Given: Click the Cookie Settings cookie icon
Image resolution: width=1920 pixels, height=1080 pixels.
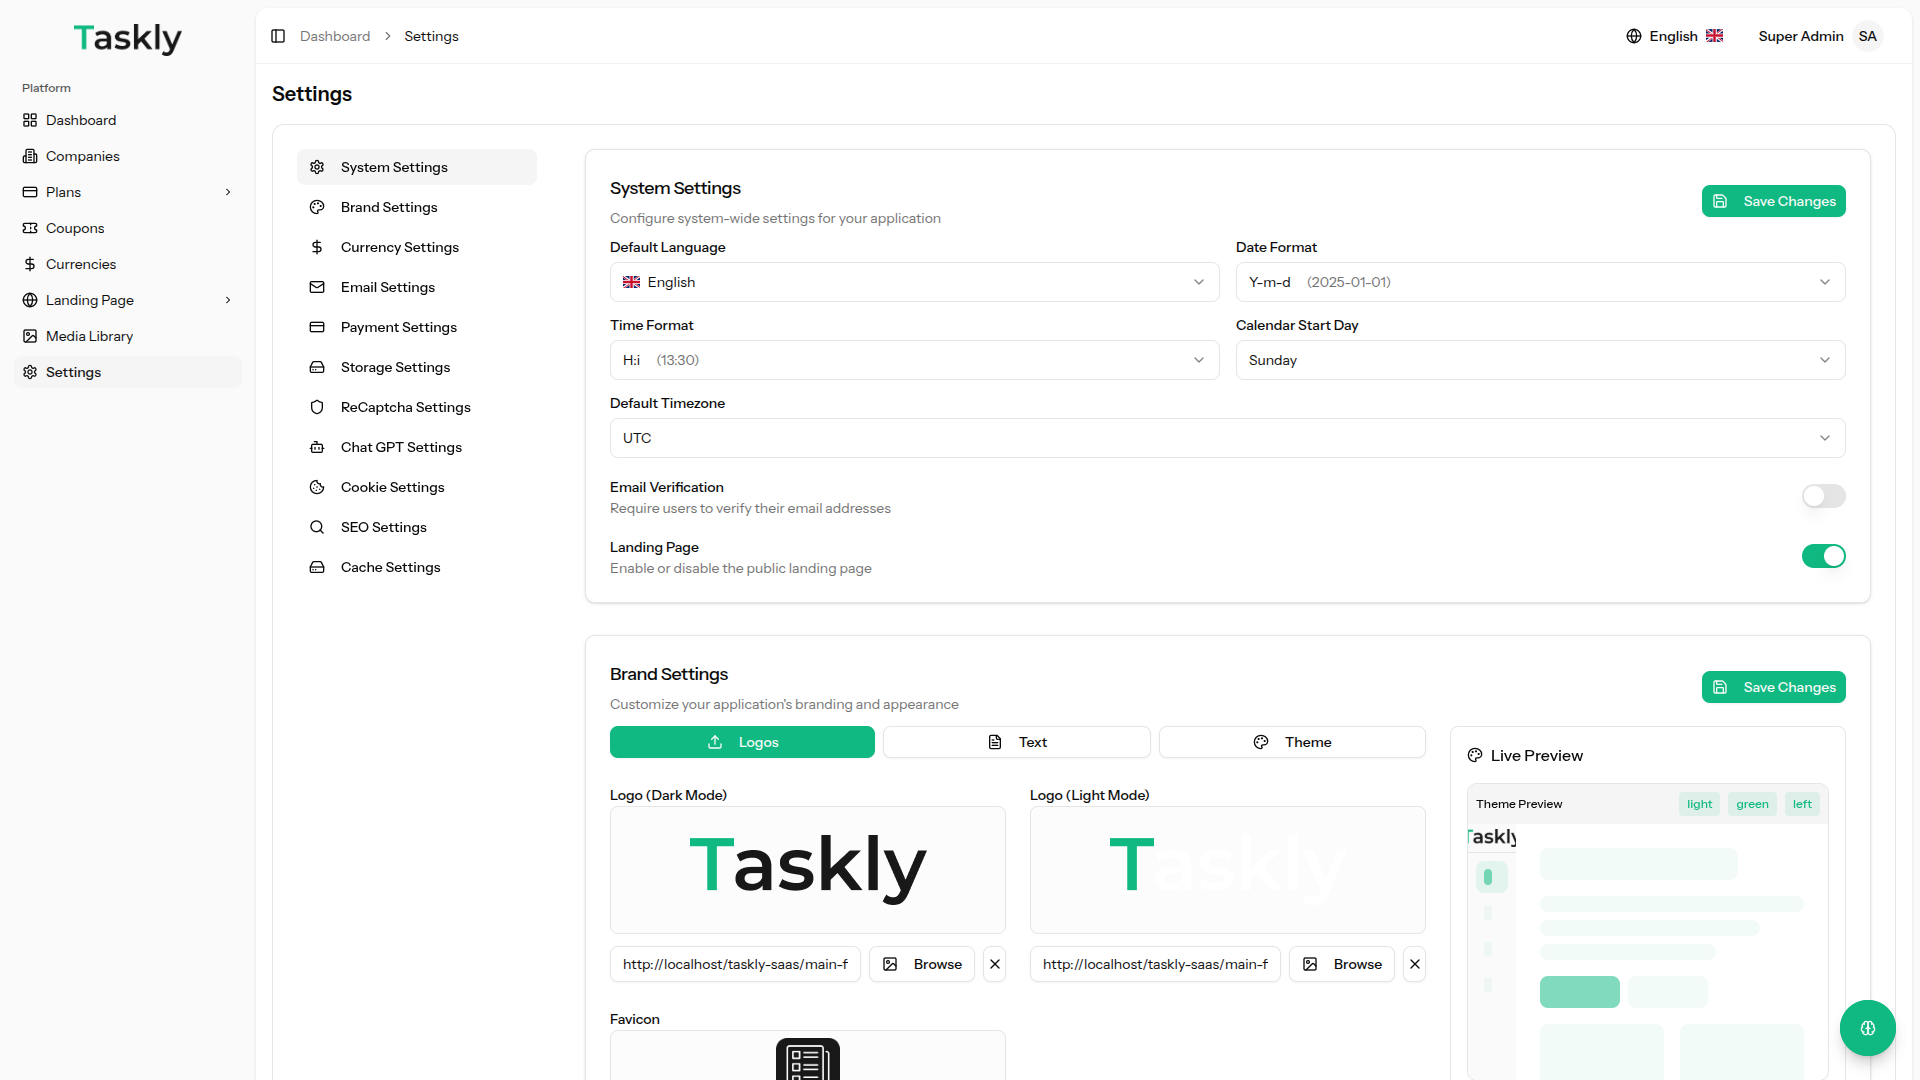Looking at the screenshot, I should (x=317, y=487).
